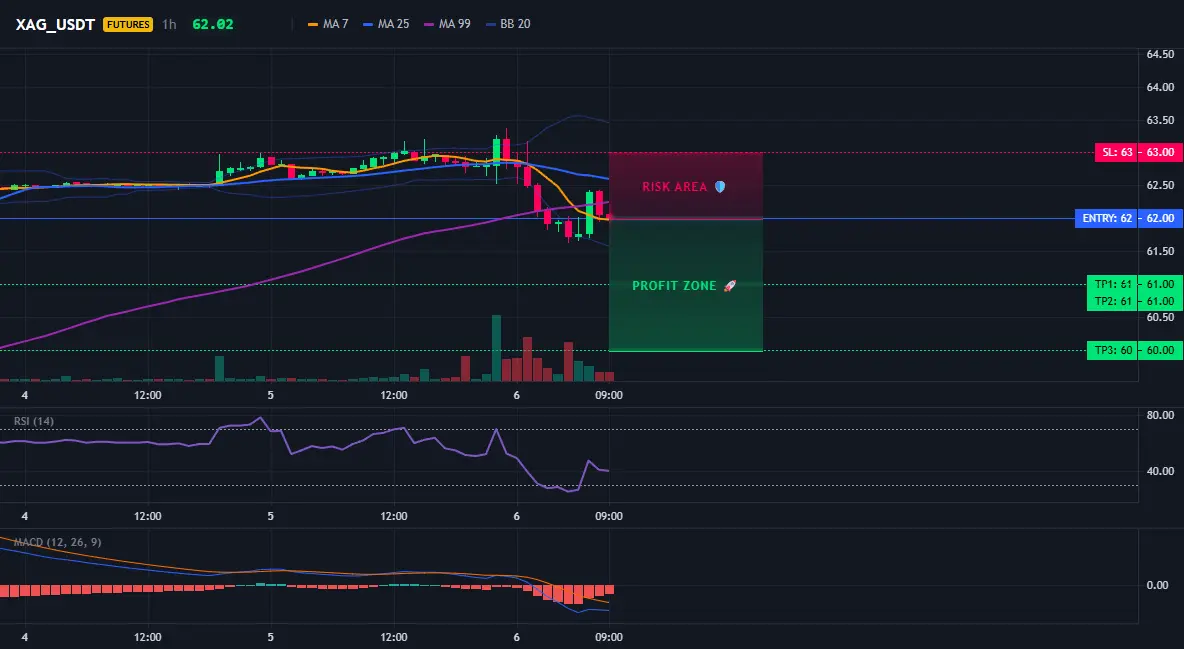Click the blue MA 25 color dash in legend
The image size is (1184, 649).
368,24
